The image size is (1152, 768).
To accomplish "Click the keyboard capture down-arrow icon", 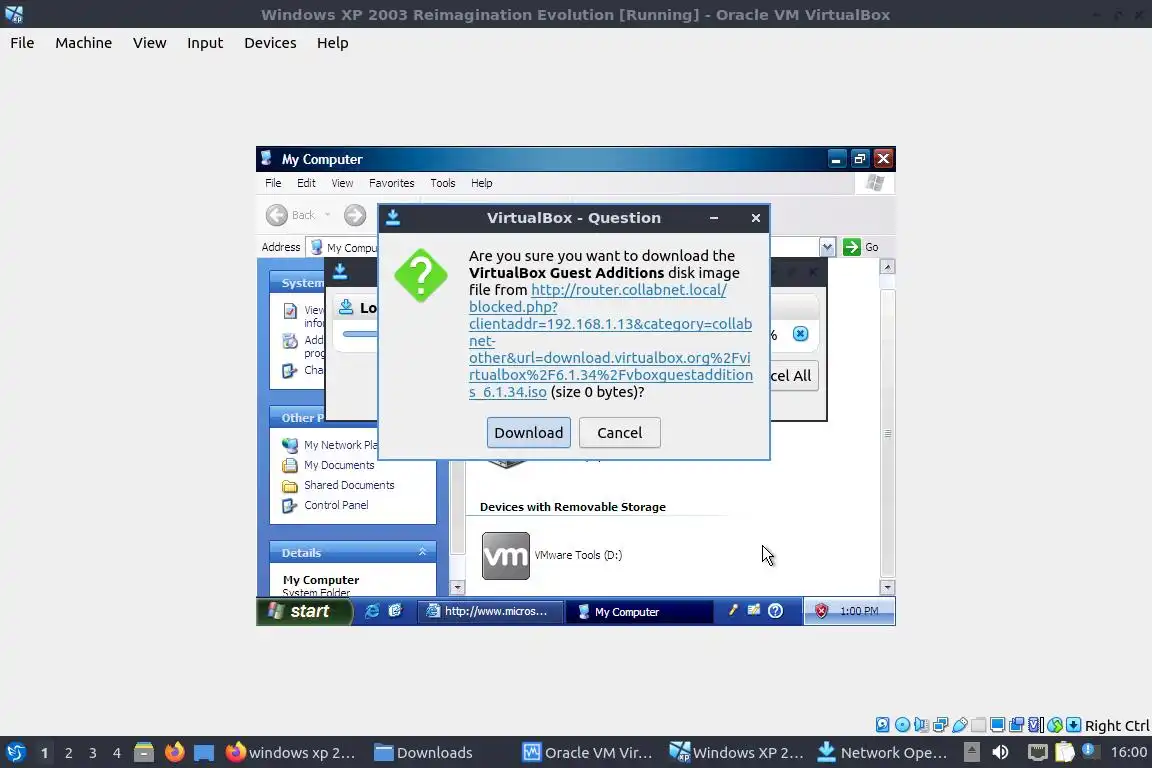I will point(1073,725).
